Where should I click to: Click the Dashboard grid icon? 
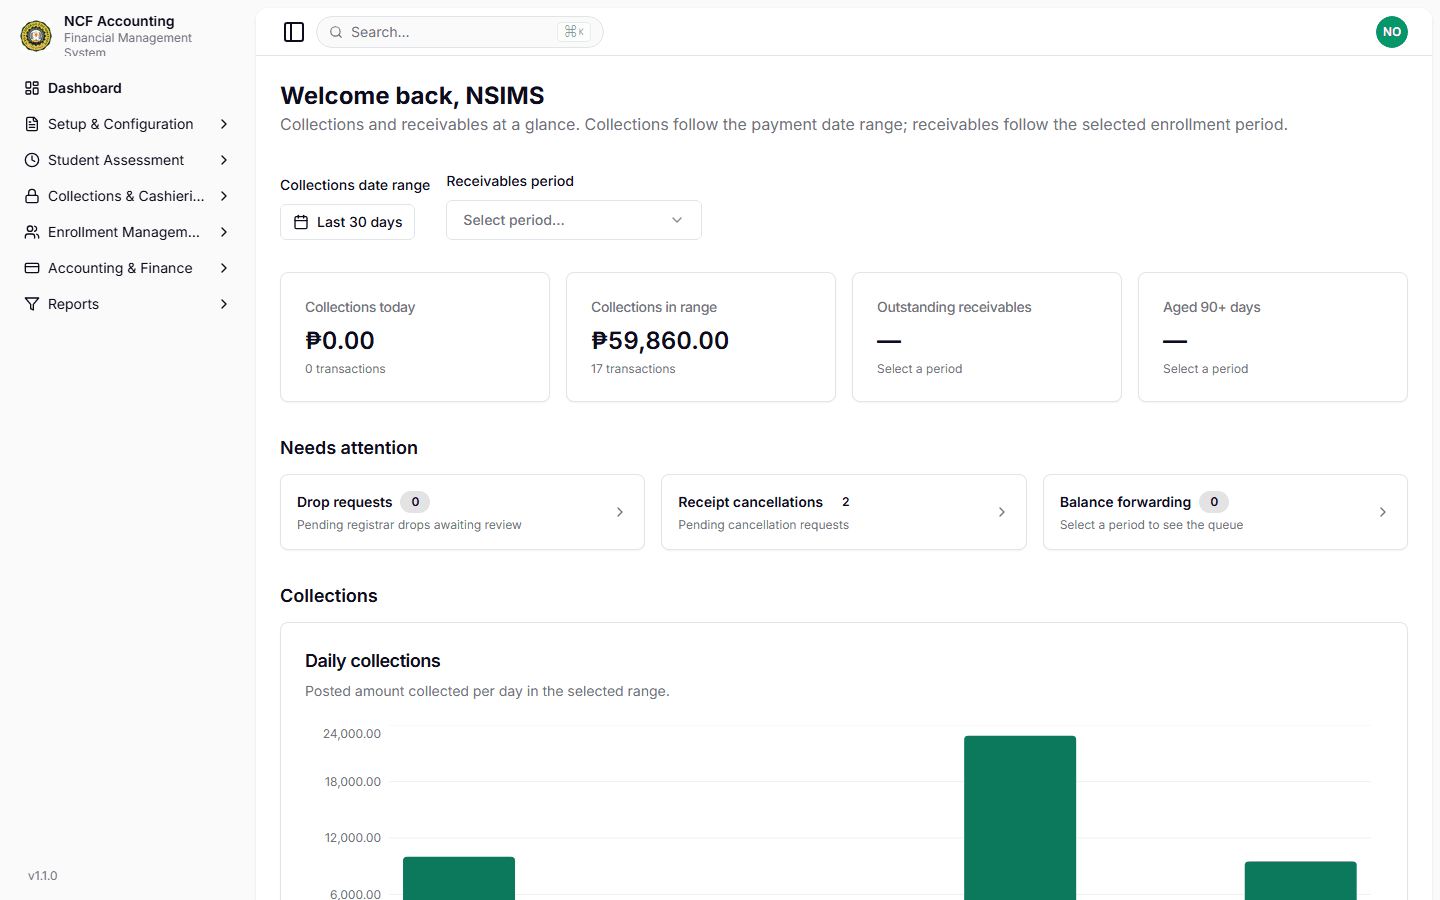32,88
